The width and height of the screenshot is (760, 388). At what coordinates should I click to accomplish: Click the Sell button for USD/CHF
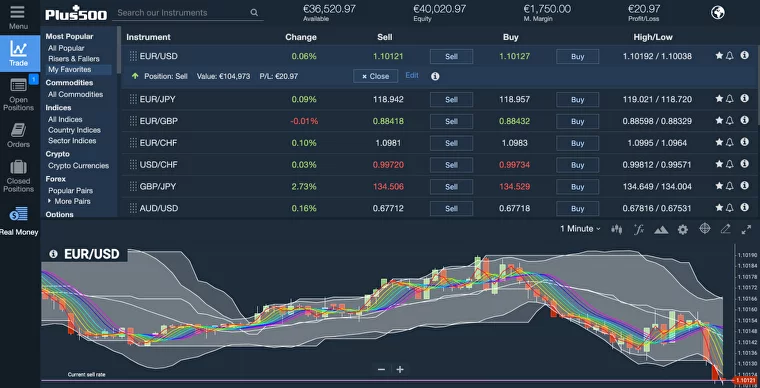coord(451,165)
